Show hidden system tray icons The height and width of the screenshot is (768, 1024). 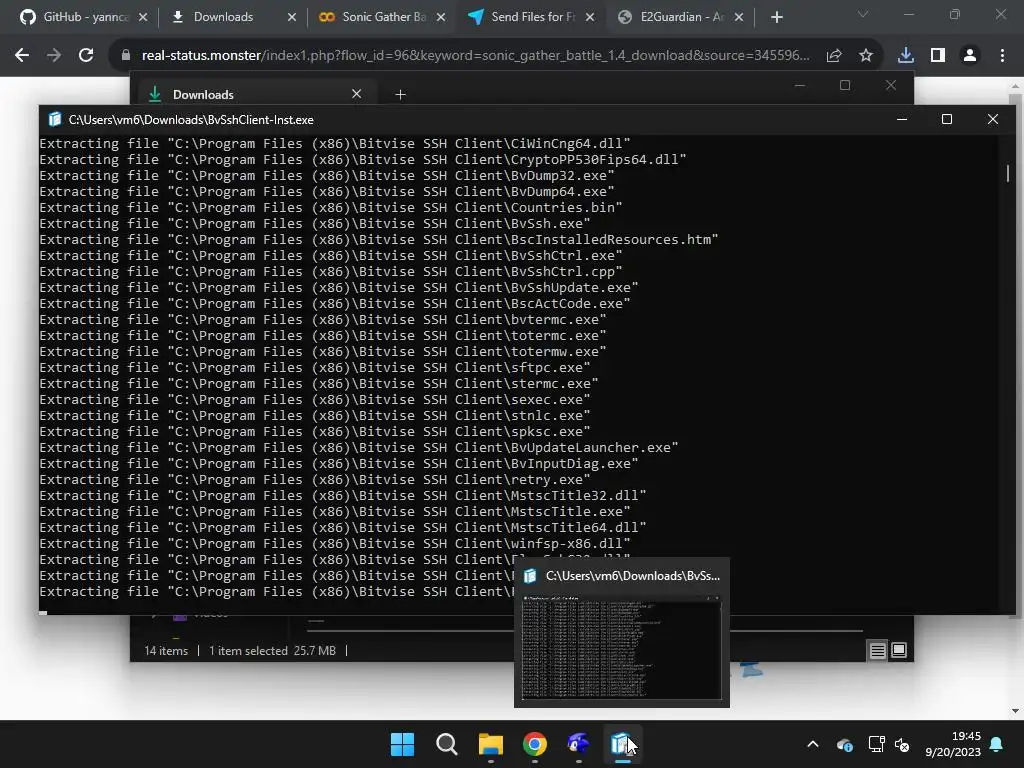813,744
